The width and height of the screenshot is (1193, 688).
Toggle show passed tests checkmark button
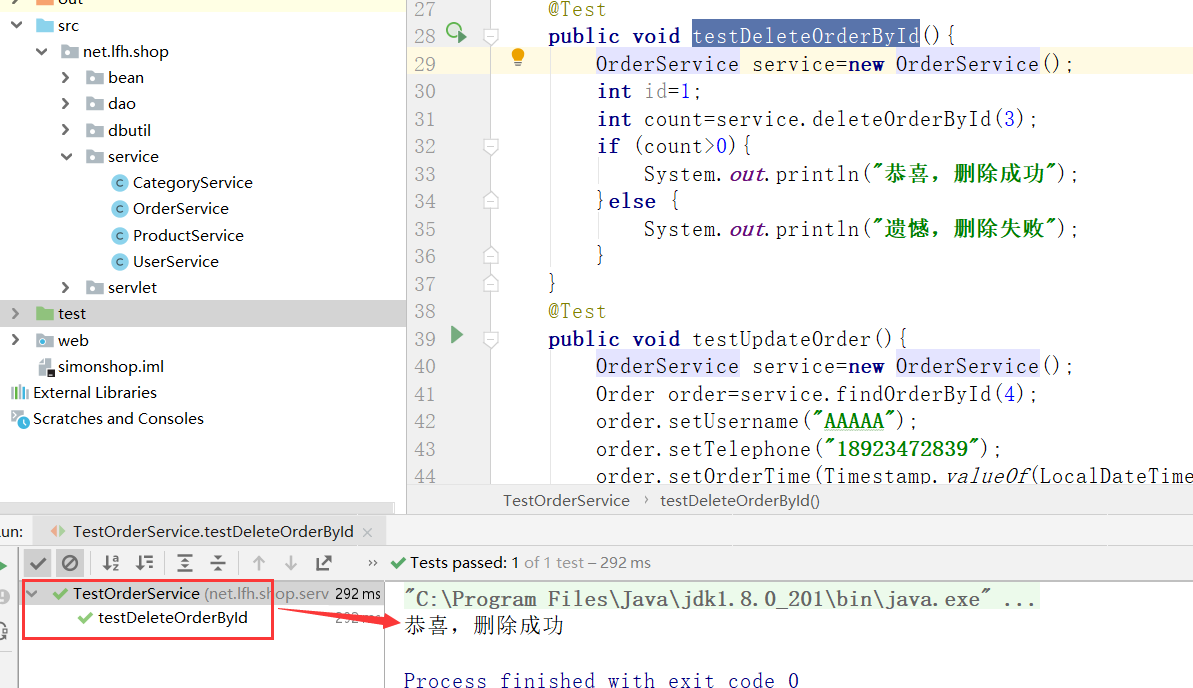coord(37,563)
